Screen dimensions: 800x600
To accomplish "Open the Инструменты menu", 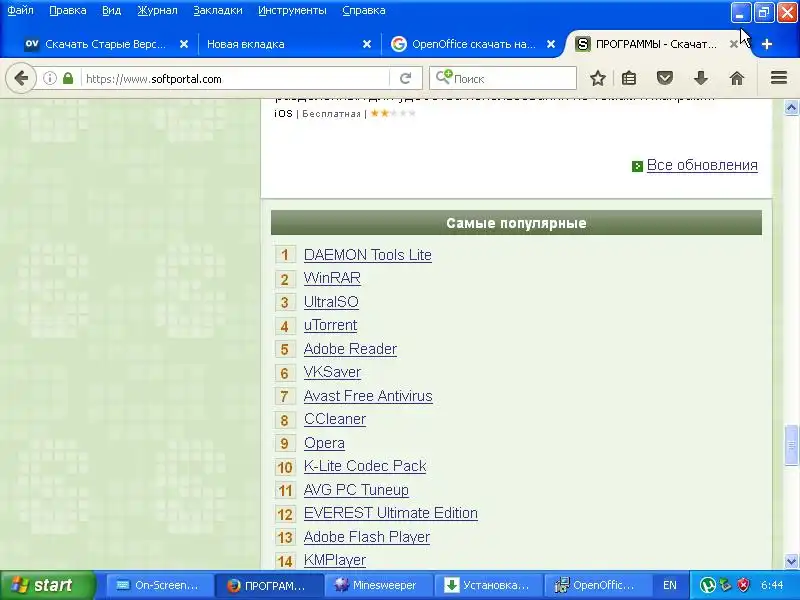I will tap(292, 10).
